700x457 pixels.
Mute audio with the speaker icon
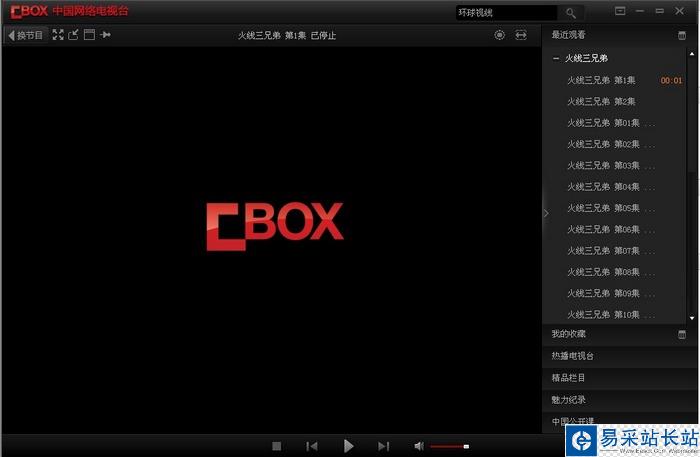[419, 446]
